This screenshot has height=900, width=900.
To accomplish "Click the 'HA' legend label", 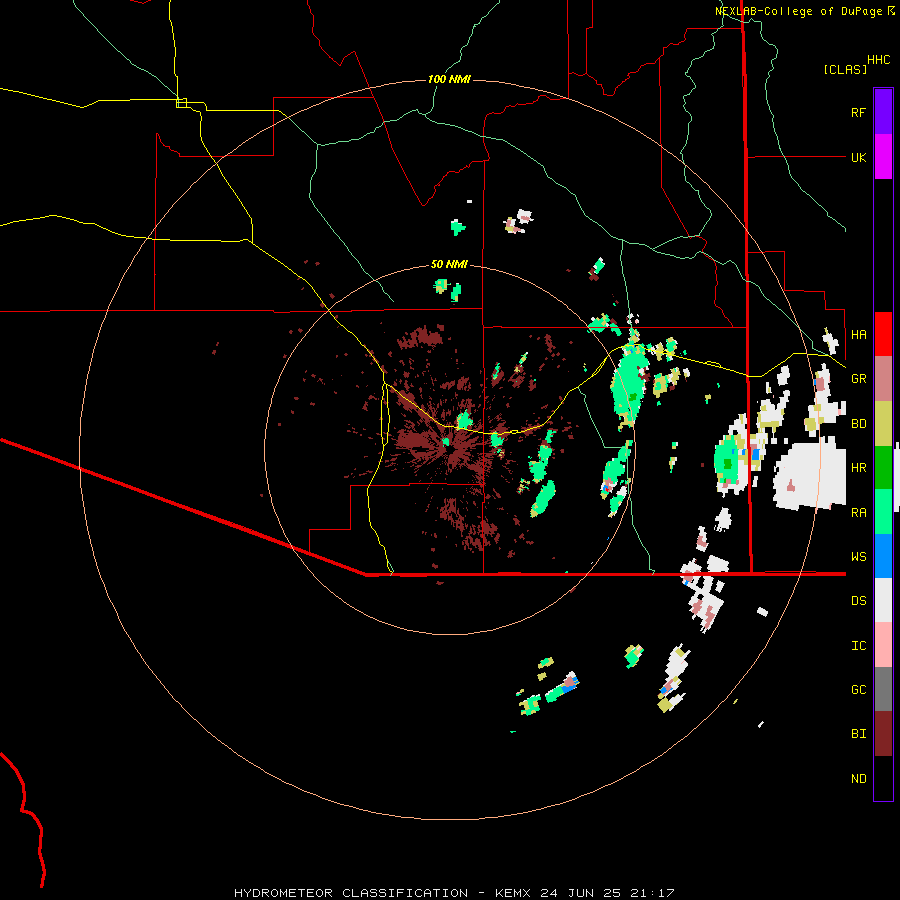I will tap(858, 334).
